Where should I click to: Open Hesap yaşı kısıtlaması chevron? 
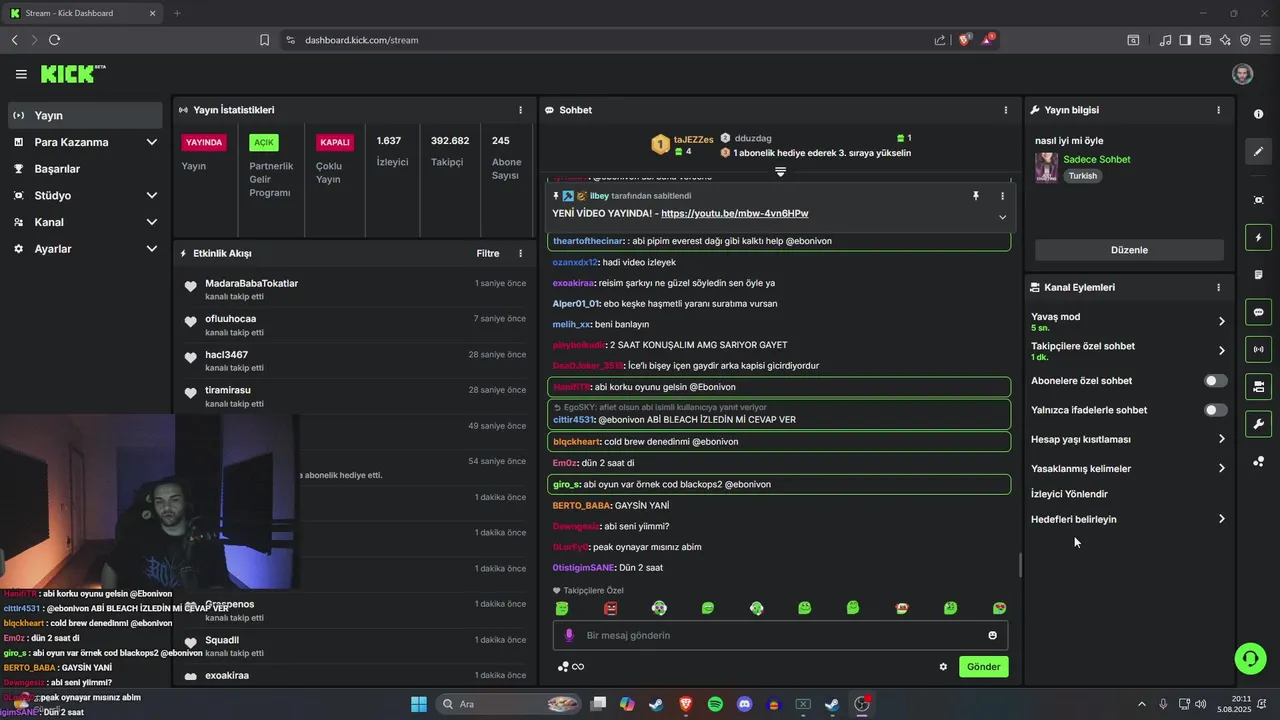tap(1221, 439)
